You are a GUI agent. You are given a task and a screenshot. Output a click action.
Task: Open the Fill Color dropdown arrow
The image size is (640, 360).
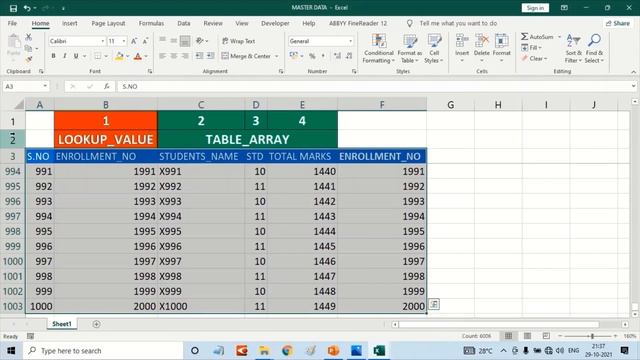coord(127,56)
